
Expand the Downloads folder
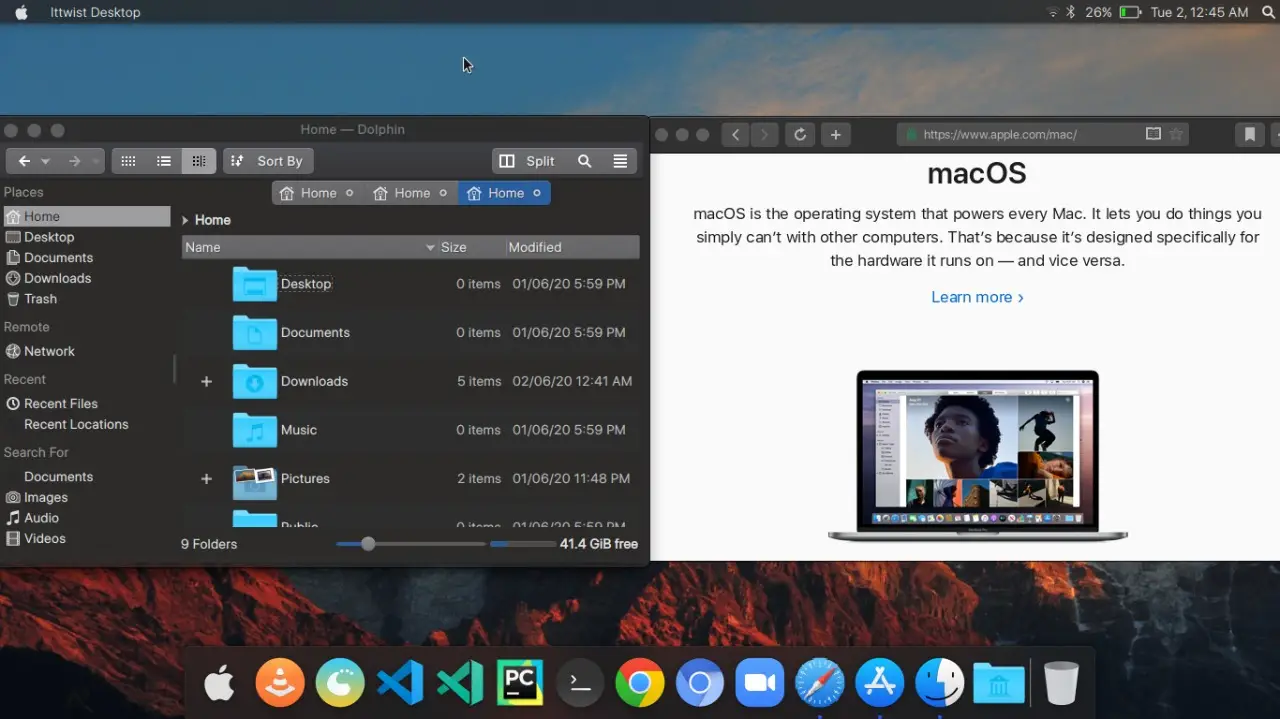[x=206, y=381]
